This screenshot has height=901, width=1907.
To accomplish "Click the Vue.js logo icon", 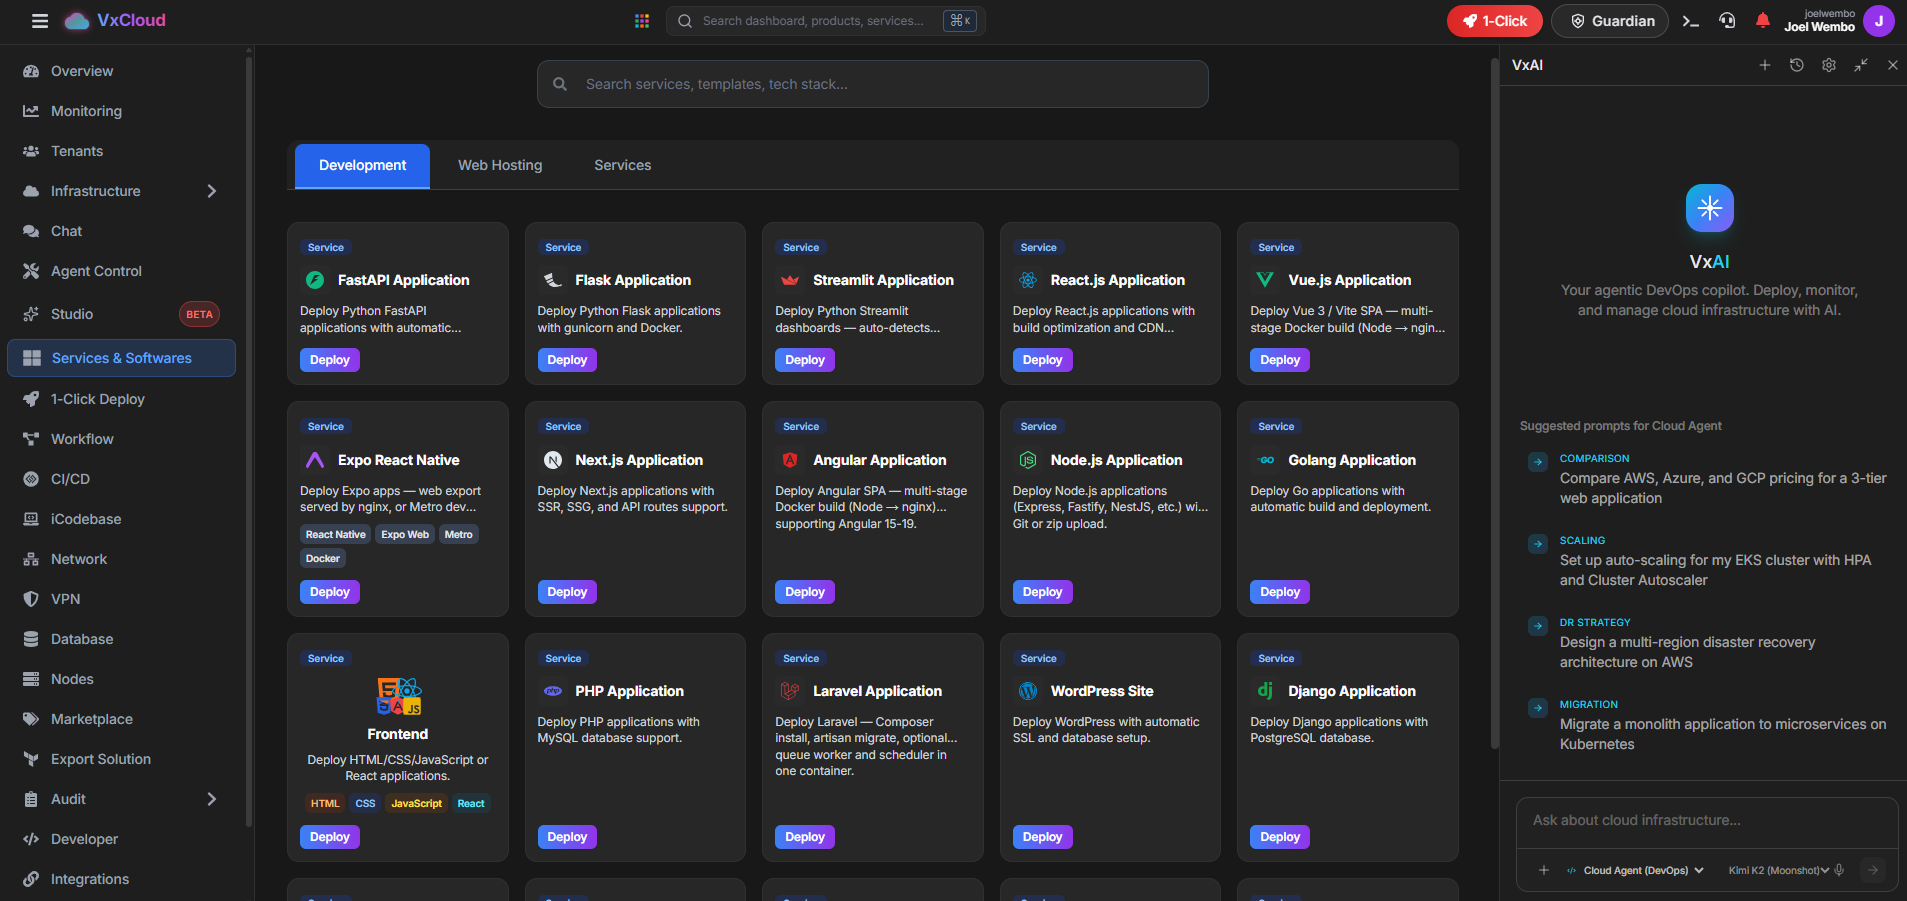I will (1265, 280).
